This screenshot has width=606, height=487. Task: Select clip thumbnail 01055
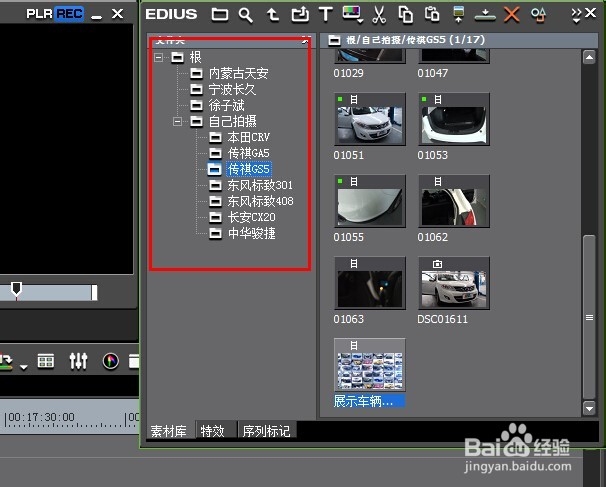pyautogui.click(x=370, y=201)
